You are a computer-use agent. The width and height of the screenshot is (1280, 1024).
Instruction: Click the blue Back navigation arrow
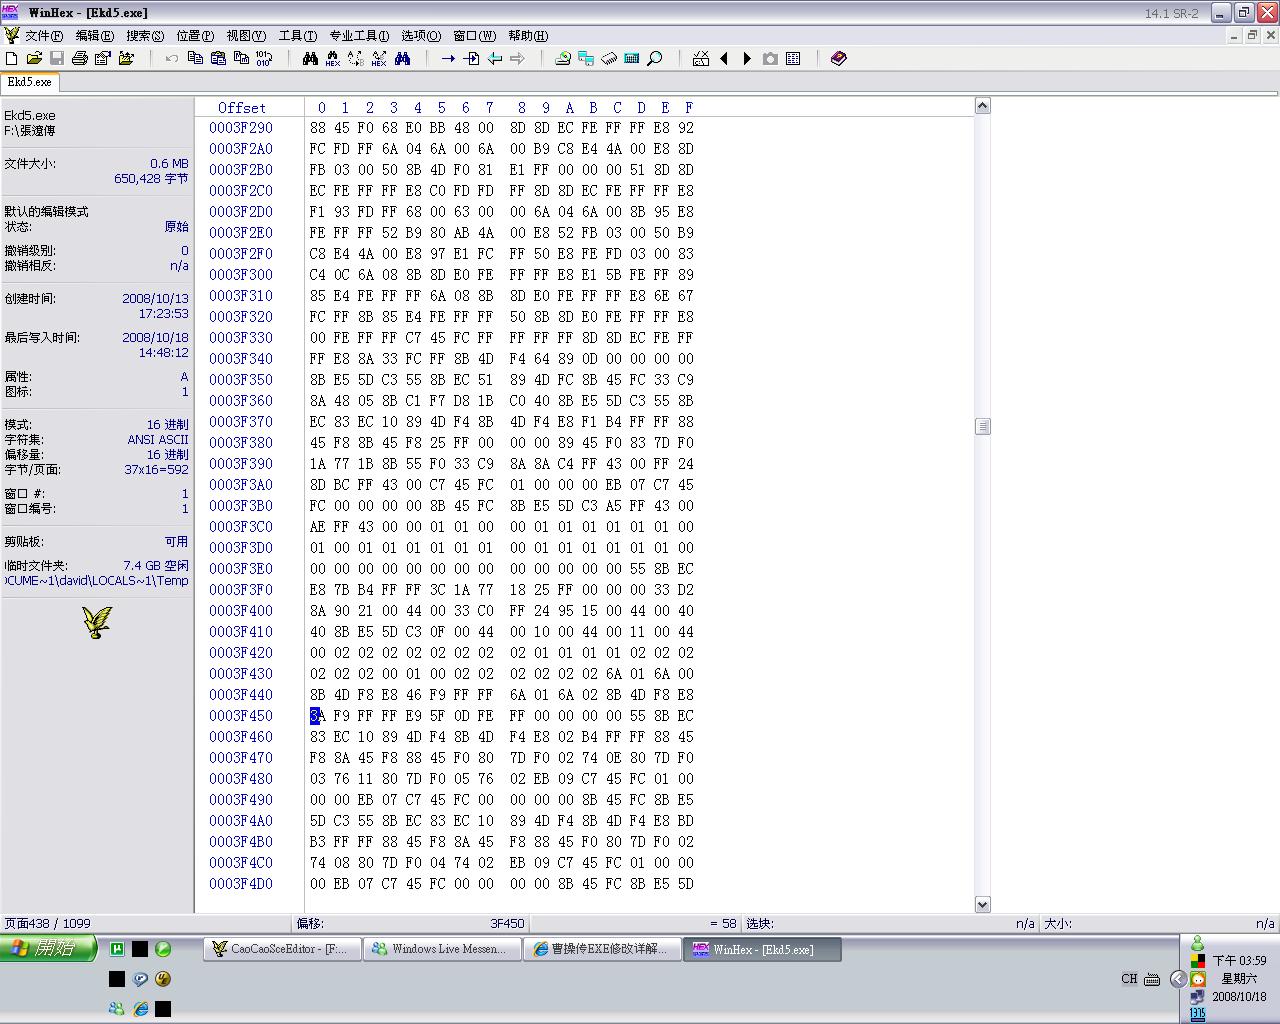[x=495, y=59]
